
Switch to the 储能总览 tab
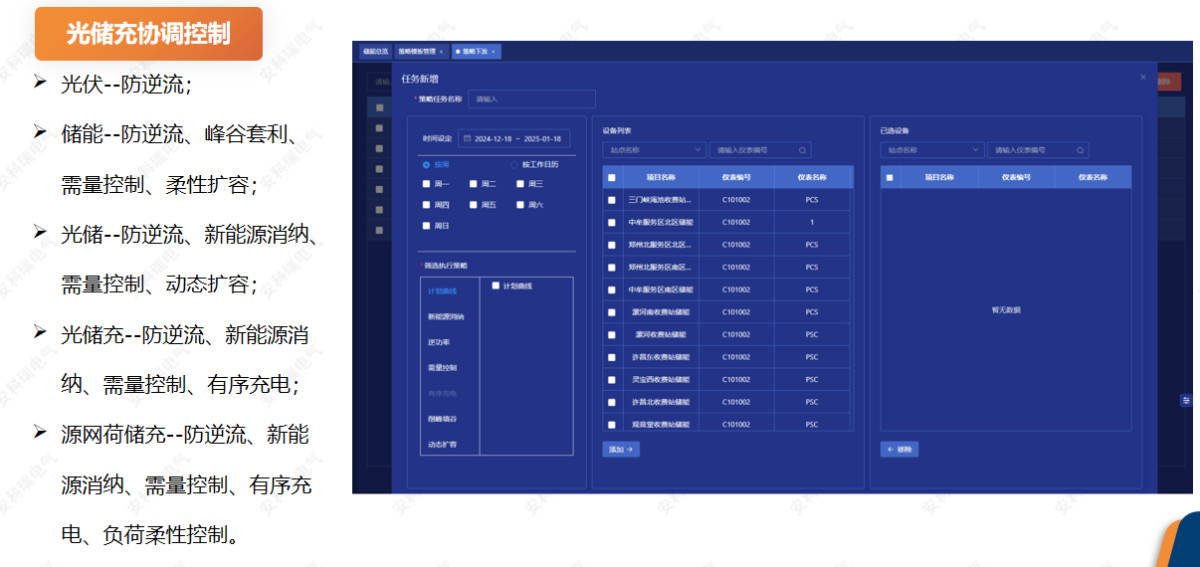pos(375,51)
